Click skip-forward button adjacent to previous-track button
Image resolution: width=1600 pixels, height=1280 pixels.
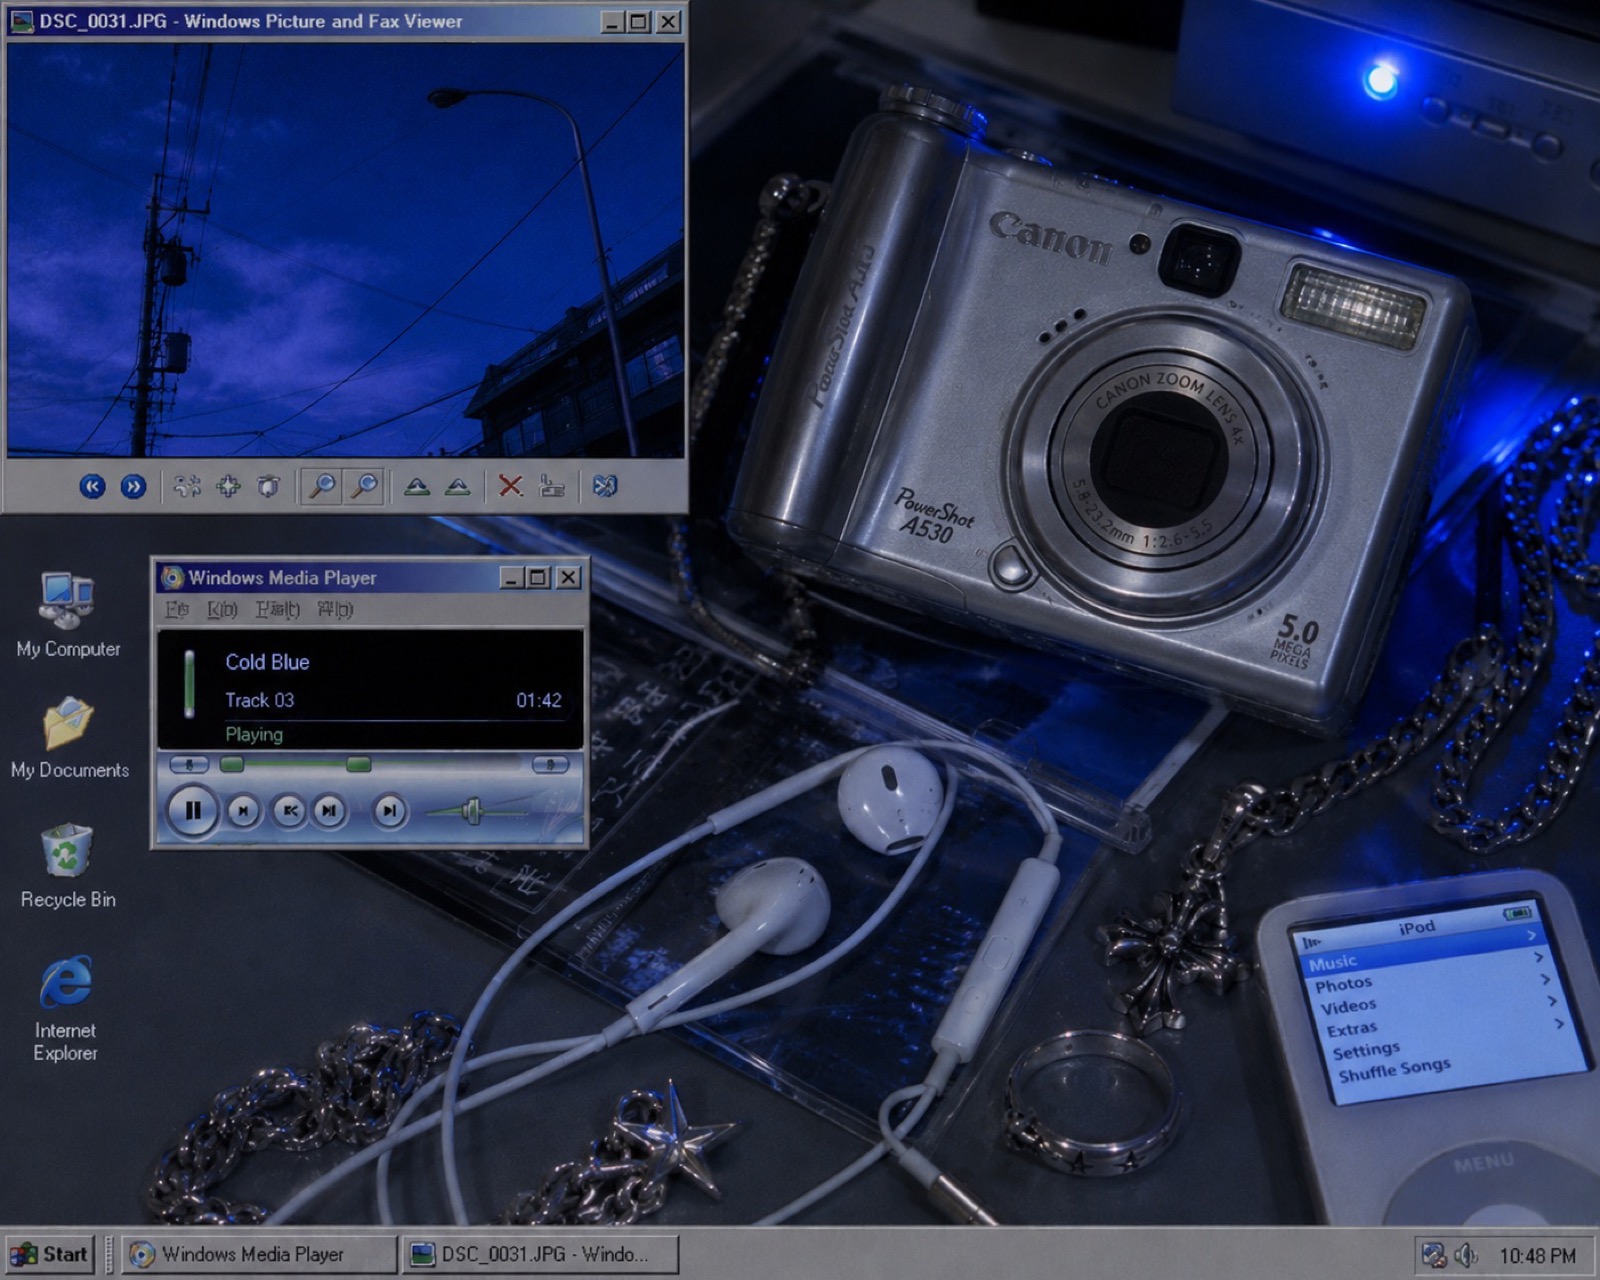[330, 811]
